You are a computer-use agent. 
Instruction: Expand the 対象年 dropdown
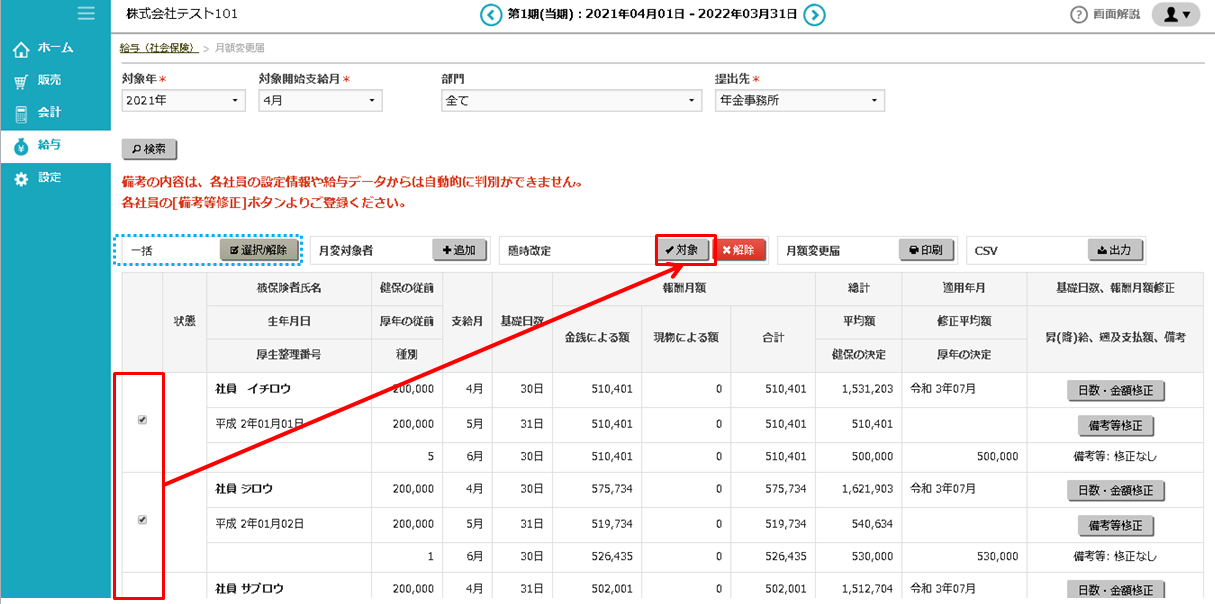pyautogui.click(x=183, y=101)
